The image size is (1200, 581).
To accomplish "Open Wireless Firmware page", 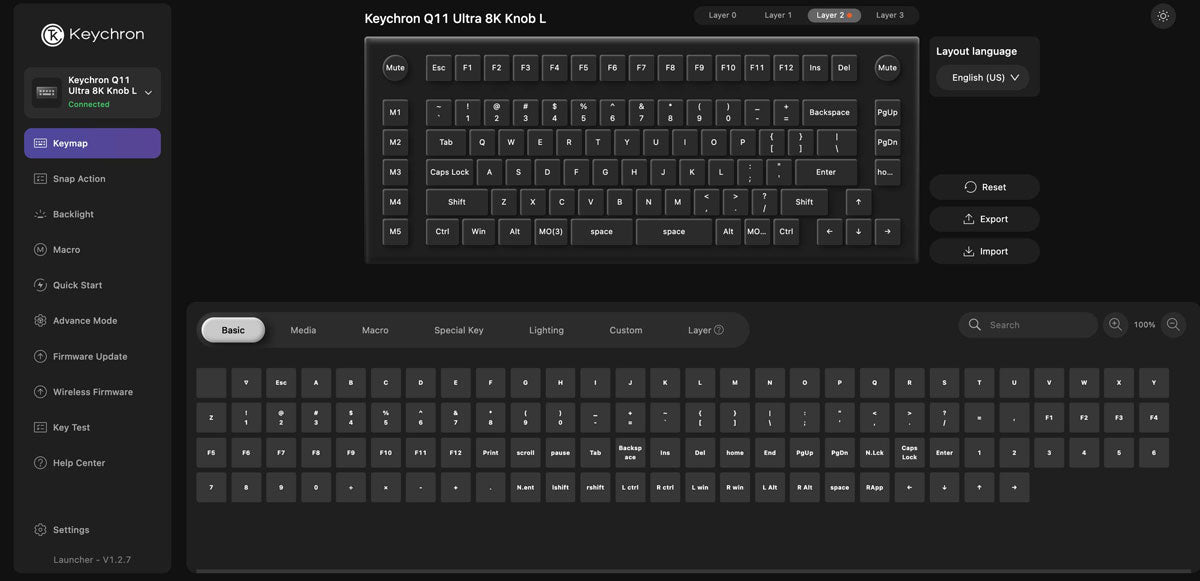I will click(x=92, y=392).
